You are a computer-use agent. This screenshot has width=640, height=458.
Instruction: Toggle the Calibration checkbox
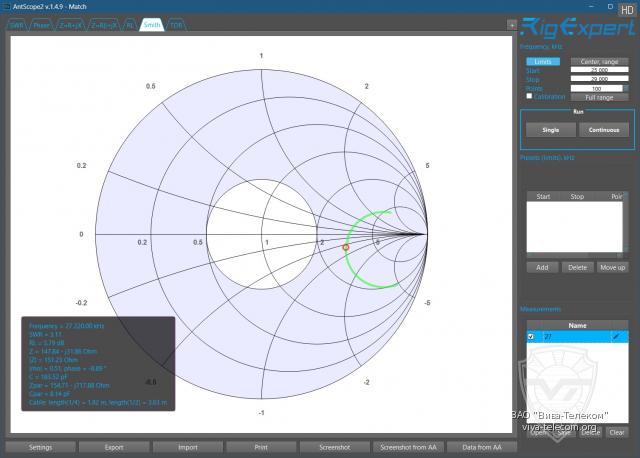530,97
